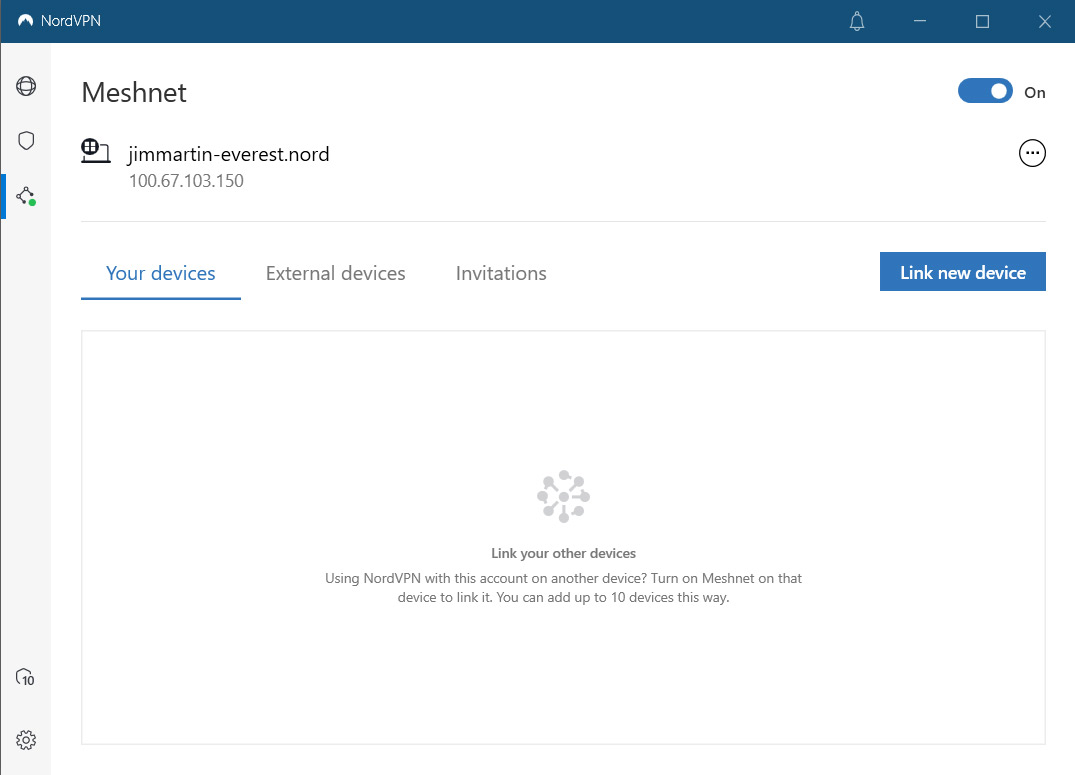Open Settings gear icon

[26, 740]
